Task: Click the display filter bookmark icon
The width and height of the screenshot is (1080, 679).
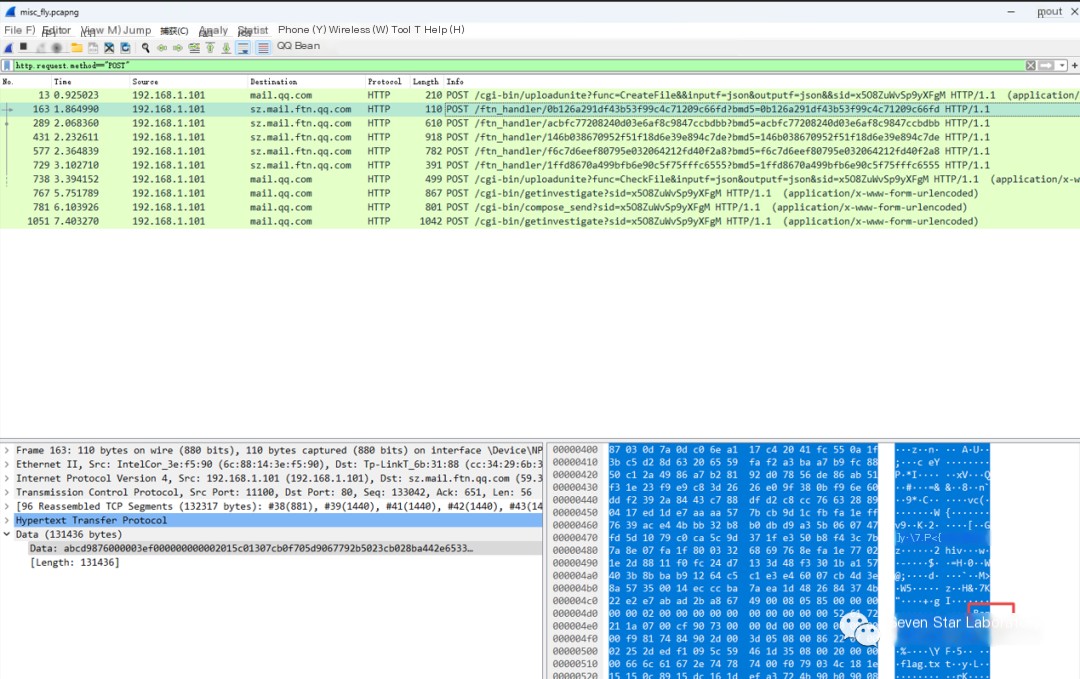Action: click(x=7, y=65)
